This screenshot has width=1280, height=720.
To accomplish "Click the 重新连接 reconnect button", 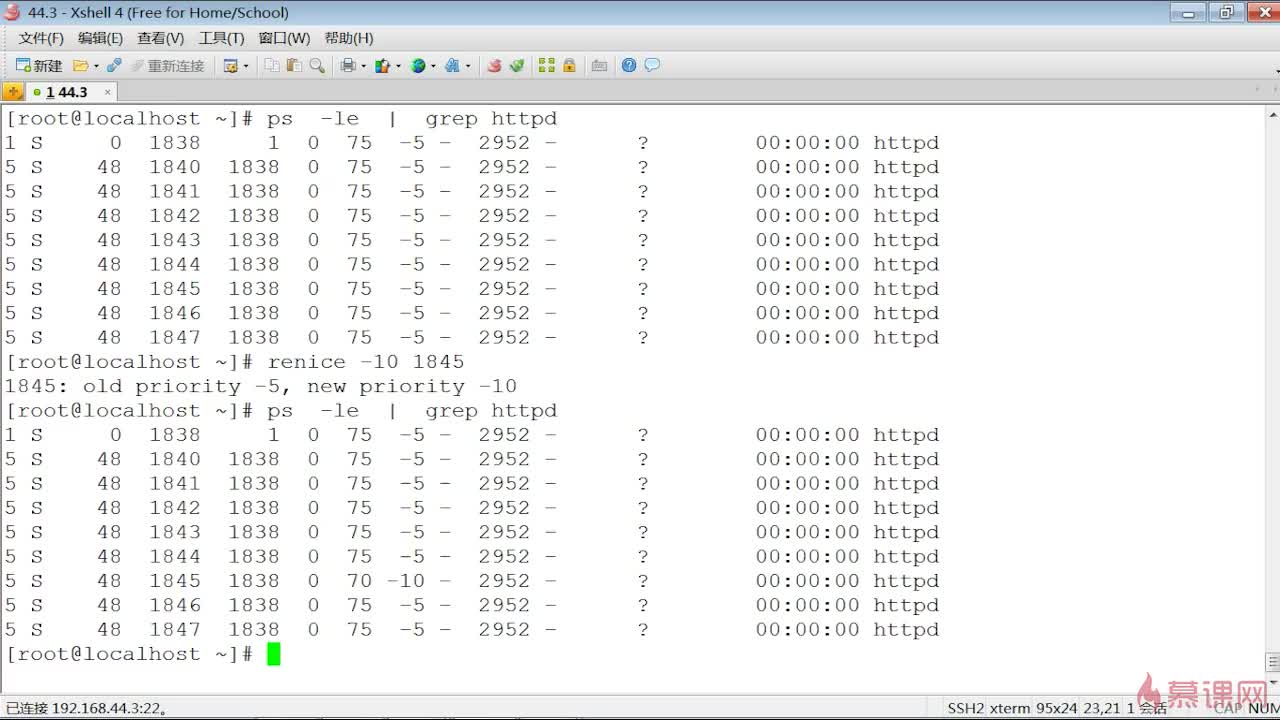I will (x=167, y=65).
